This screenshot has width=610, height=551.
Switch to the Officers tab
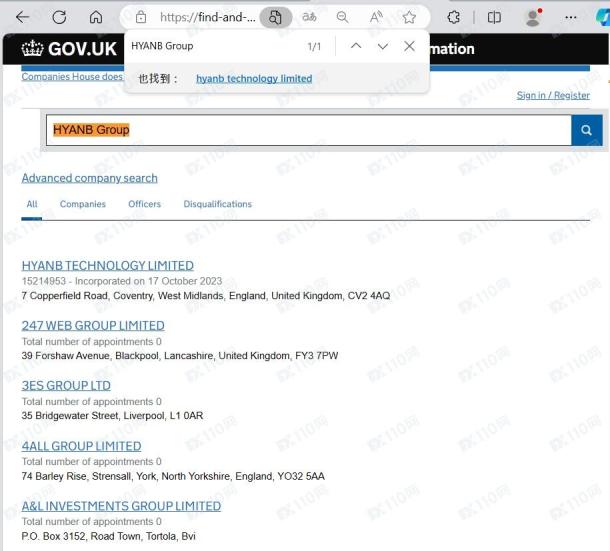[144, 204]
